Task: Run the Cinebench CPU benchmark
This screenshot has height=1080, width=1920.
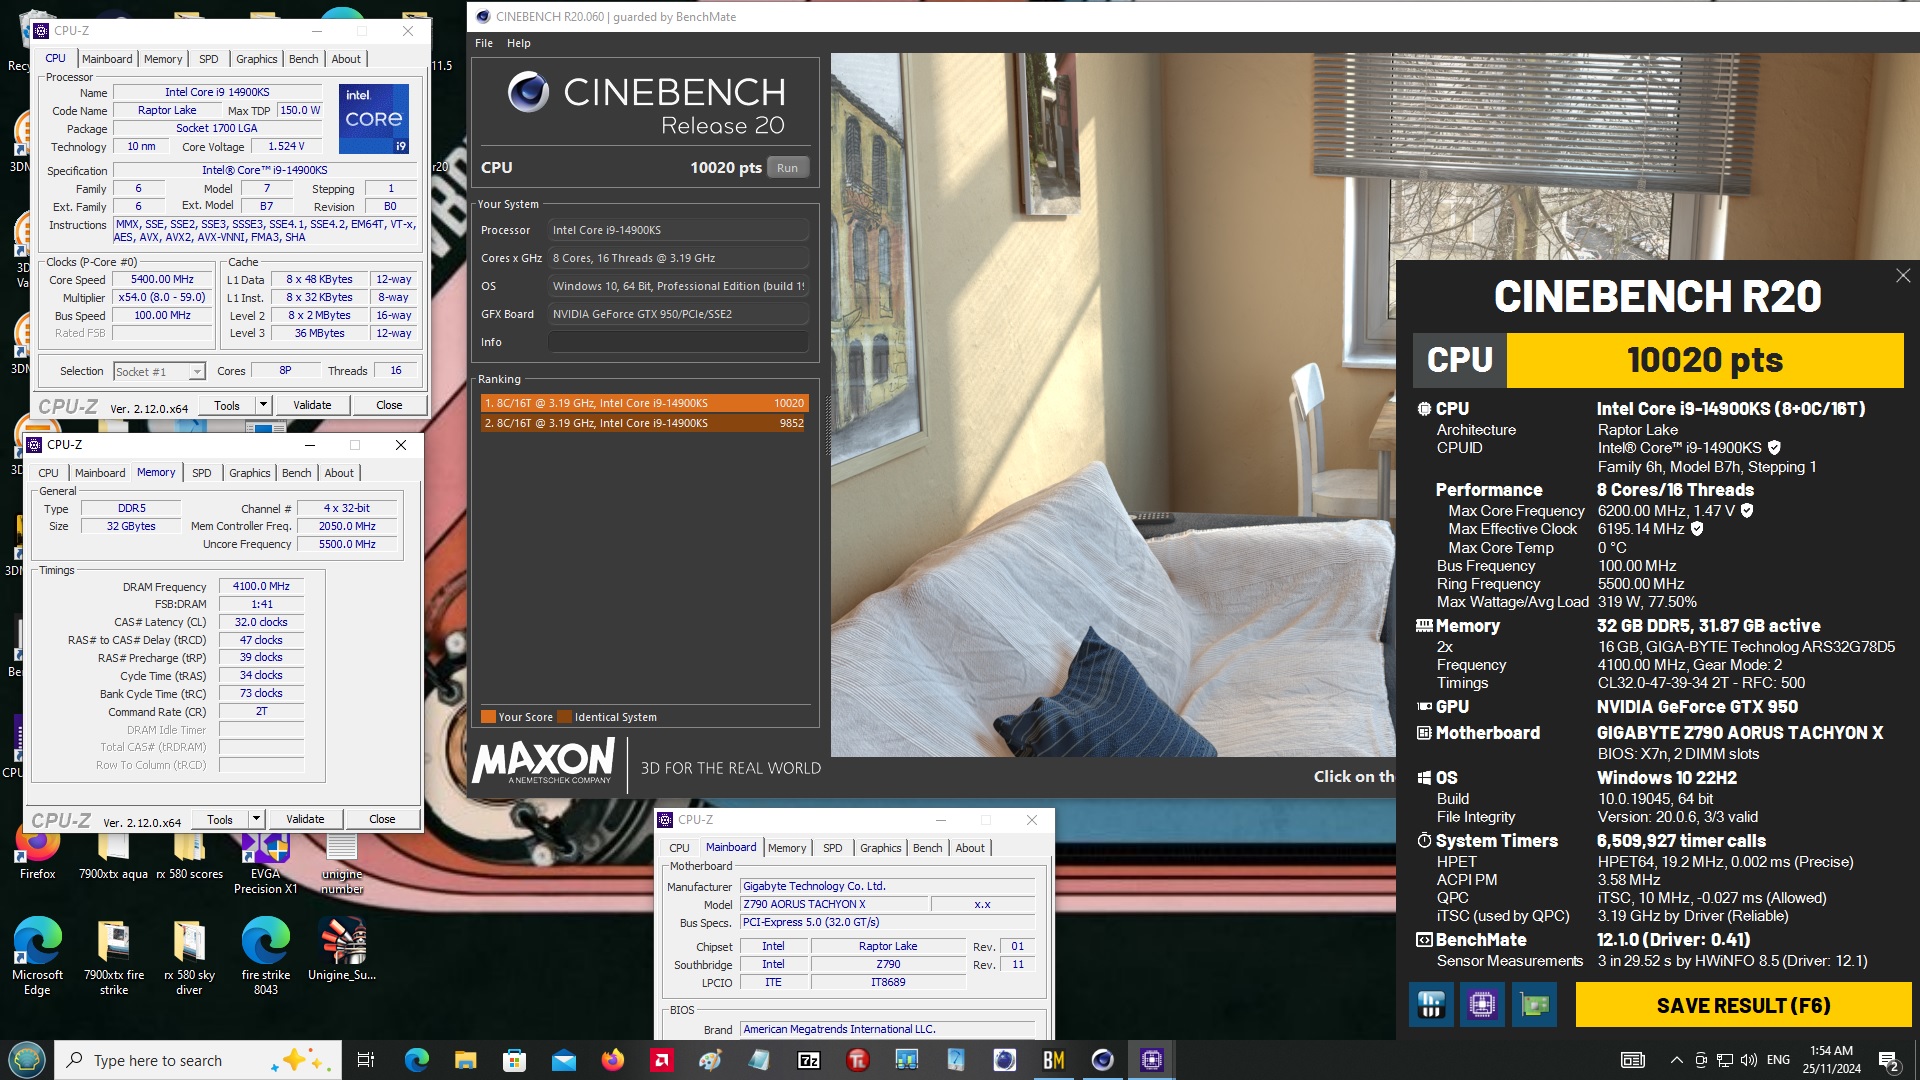Action: (788, 168)
